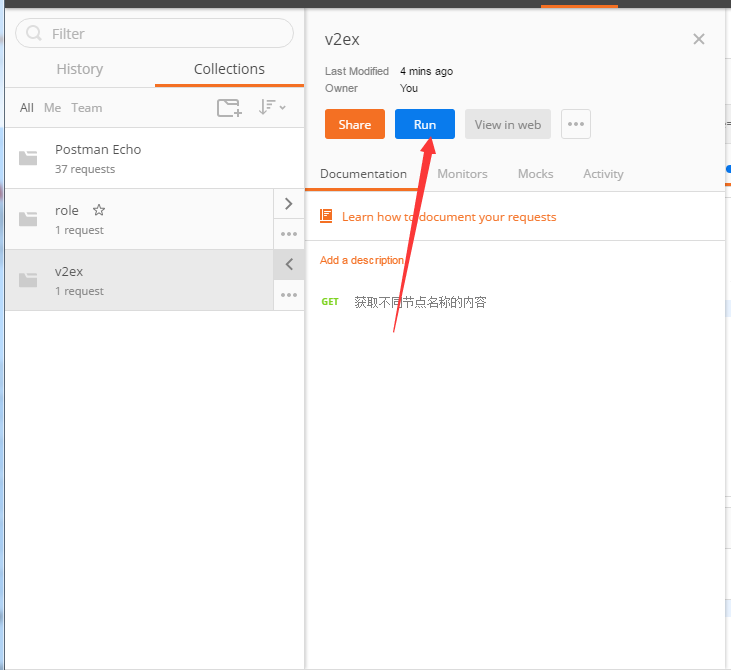Click the orange Share button

coord(355,124)
